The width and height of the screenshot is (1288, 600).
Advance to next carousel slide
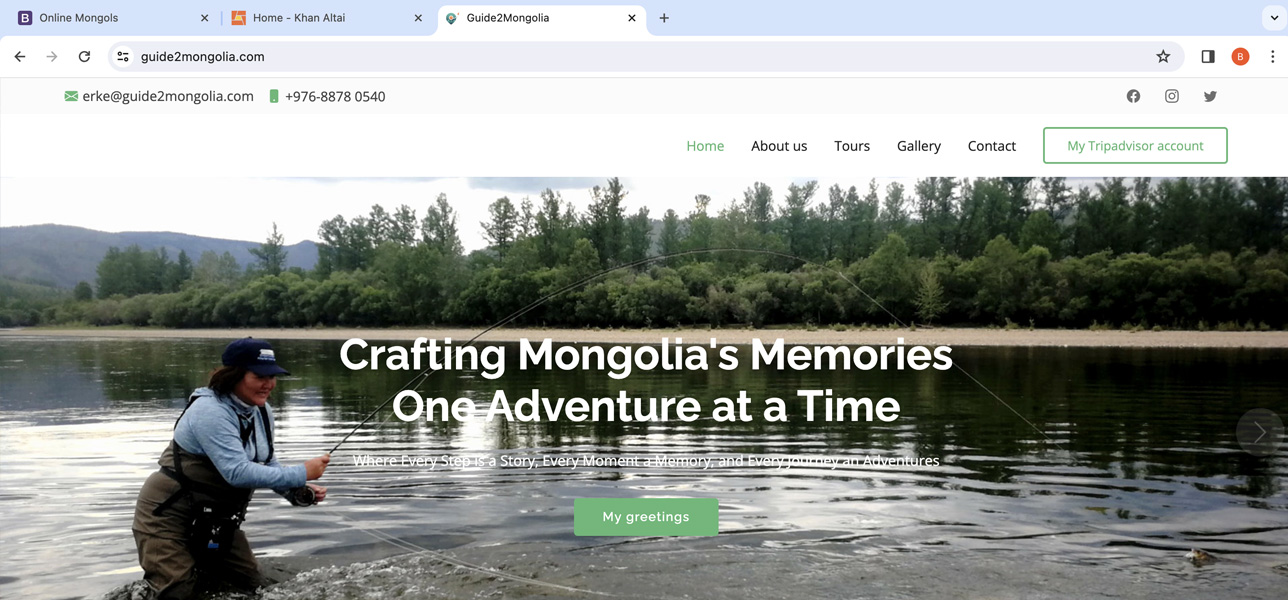(1259, 432)
